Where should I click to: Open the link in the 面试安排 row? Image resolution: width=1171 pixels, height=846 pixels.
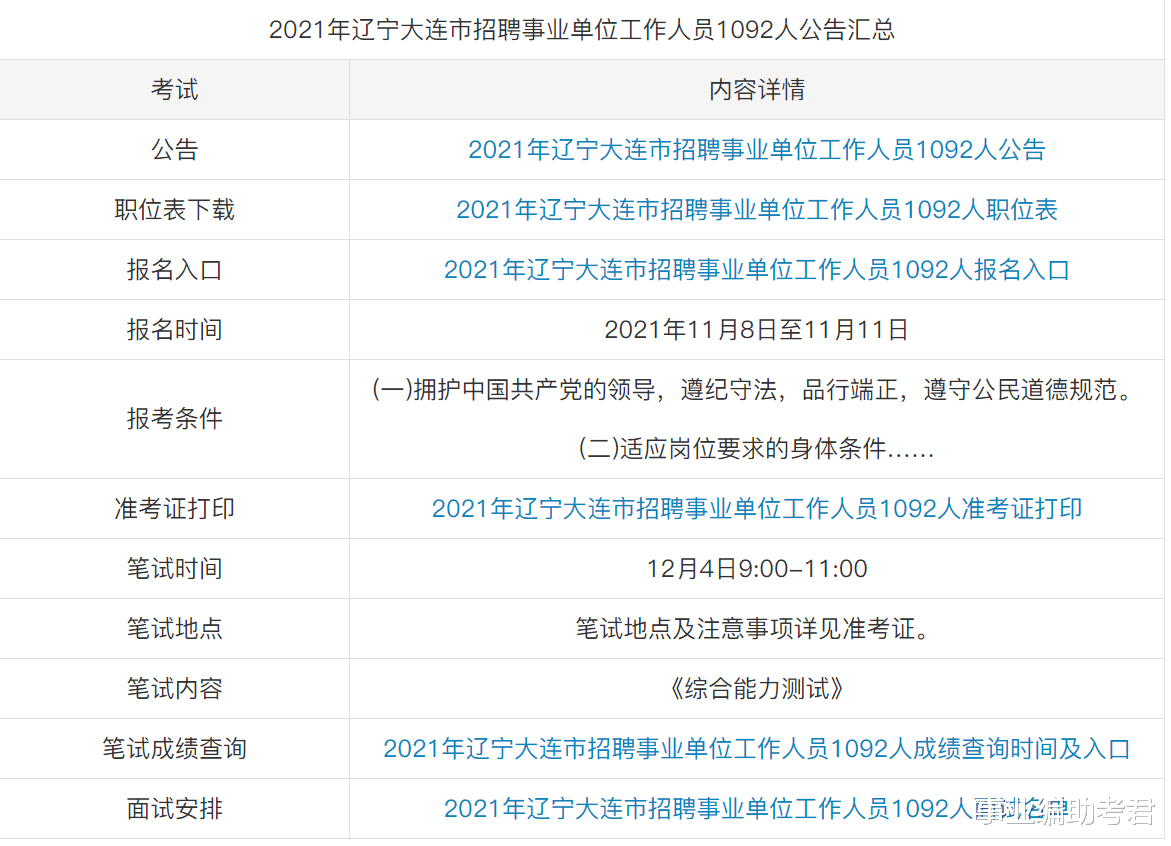pos(757,808)
